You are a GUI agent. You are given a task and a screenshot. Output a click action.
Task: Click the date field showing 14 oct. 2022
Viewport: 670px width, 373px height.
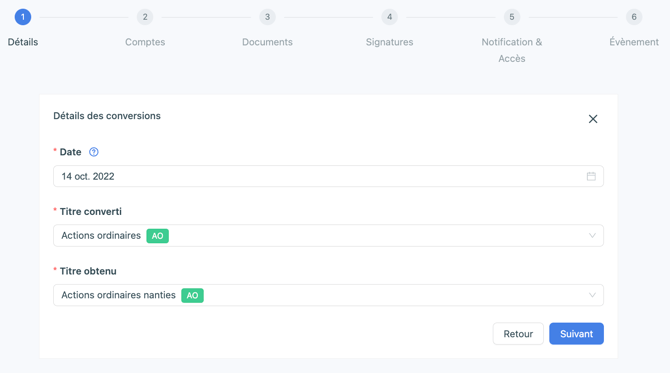coord(328,176)
